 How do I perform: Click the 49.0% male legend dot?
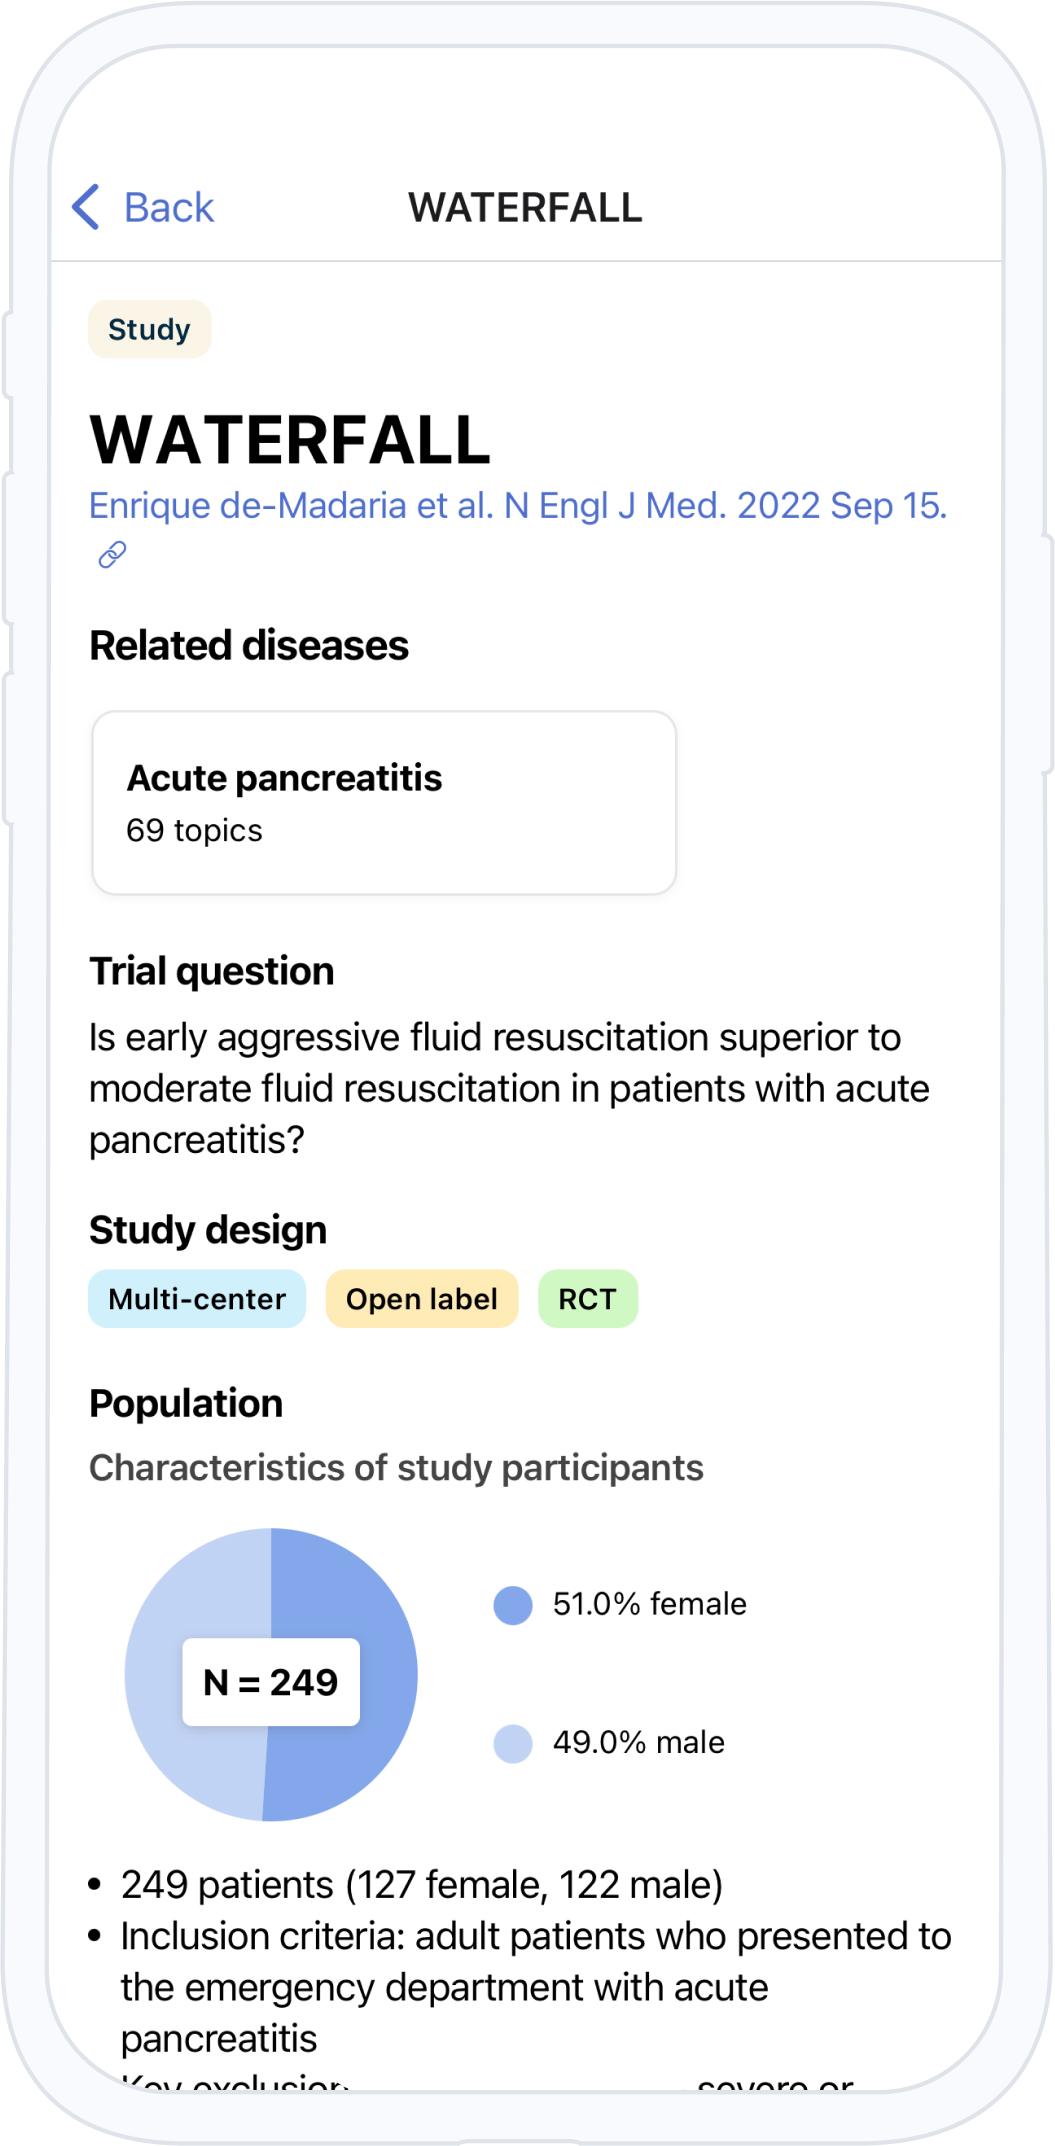513,1743
